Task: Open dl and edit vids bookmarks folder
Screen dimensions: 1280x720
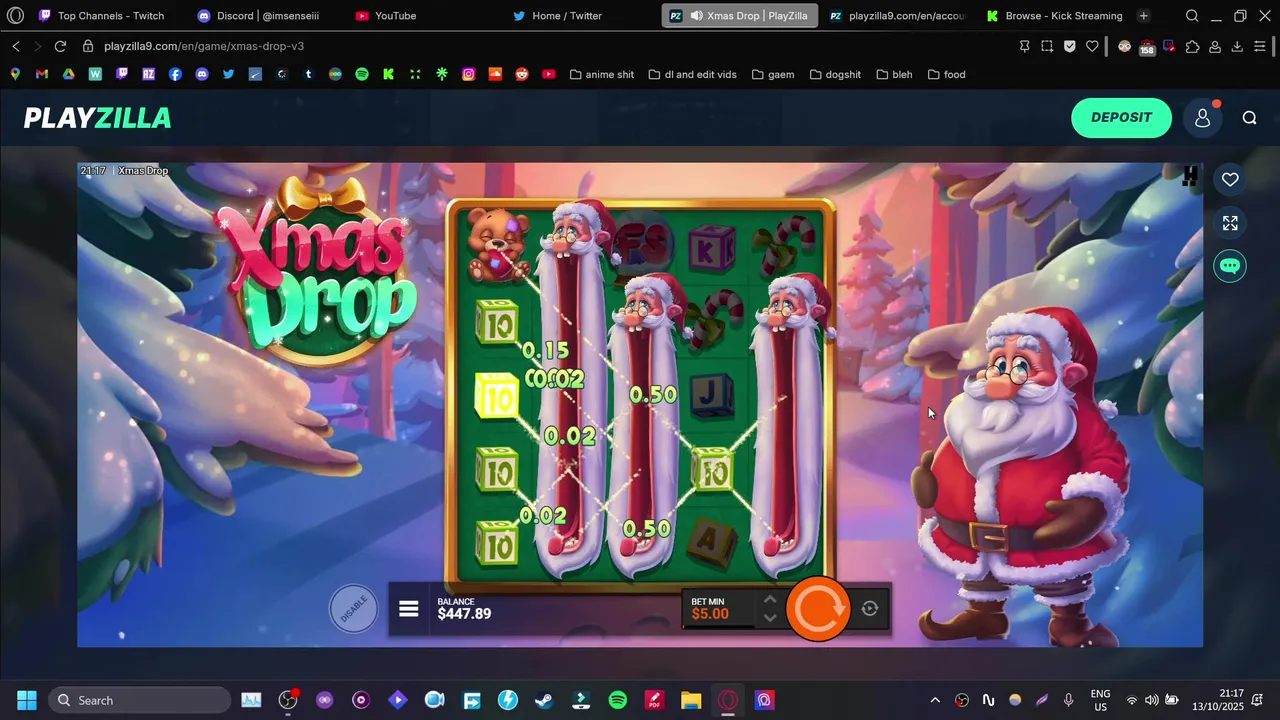Action: [692, 74]
